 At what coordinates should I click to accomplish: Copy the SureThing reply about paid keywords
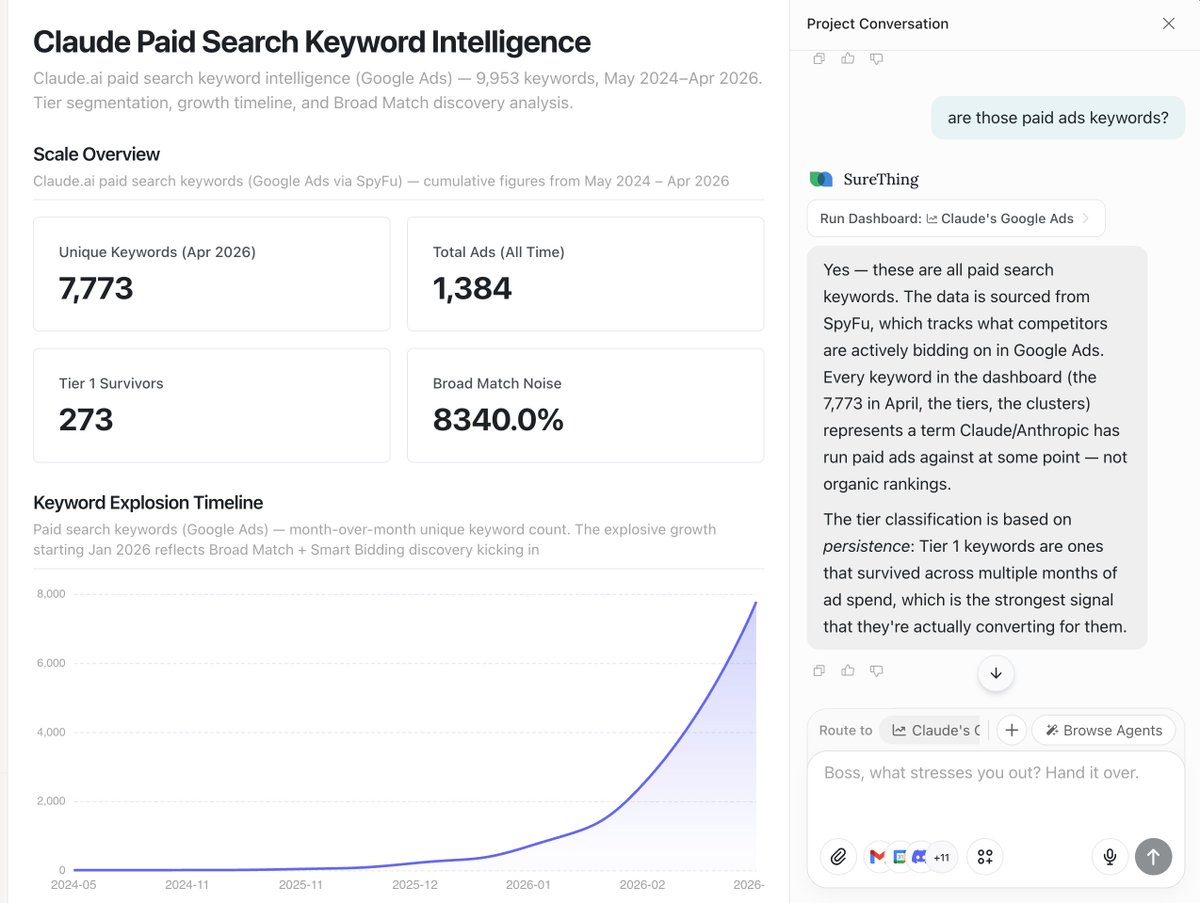tap(819, 671)
